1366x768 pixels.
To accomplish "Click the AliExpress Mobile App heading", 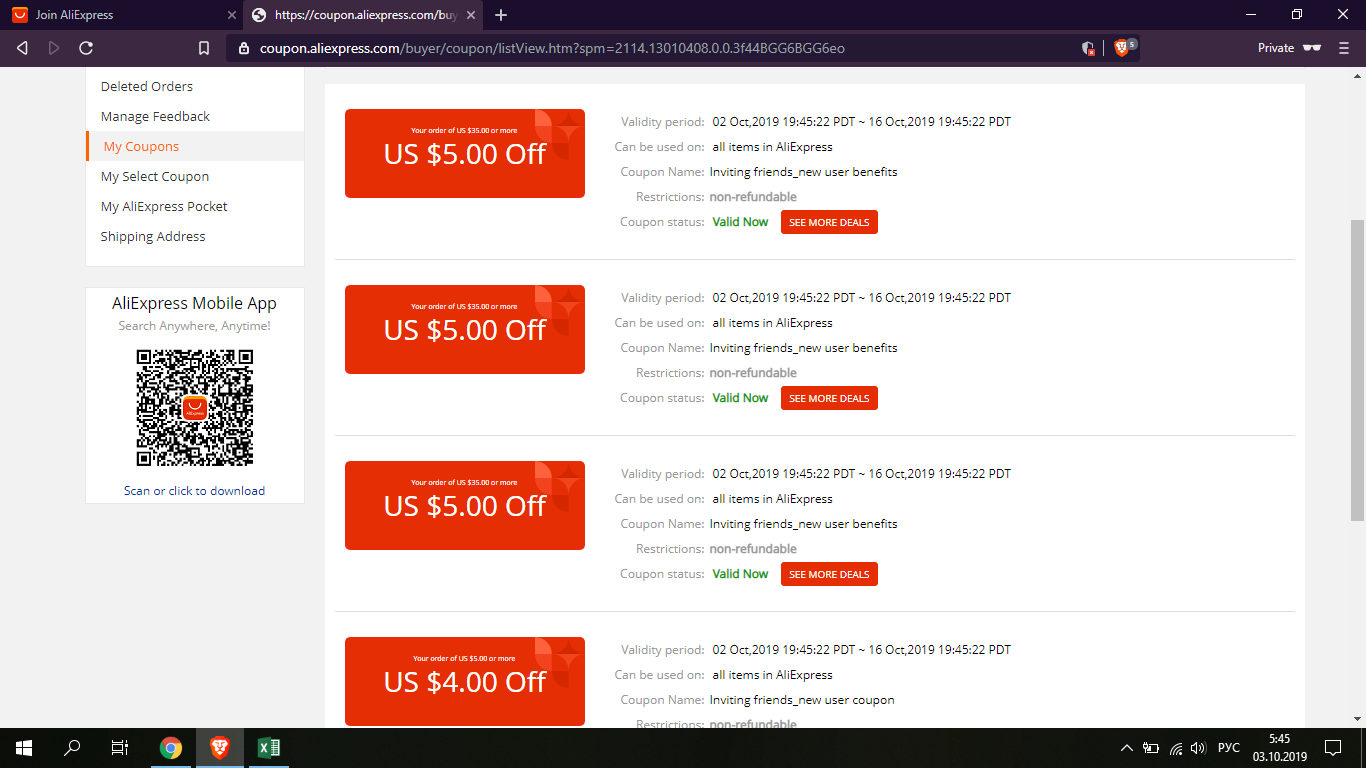I will click(x=195, y=304).
